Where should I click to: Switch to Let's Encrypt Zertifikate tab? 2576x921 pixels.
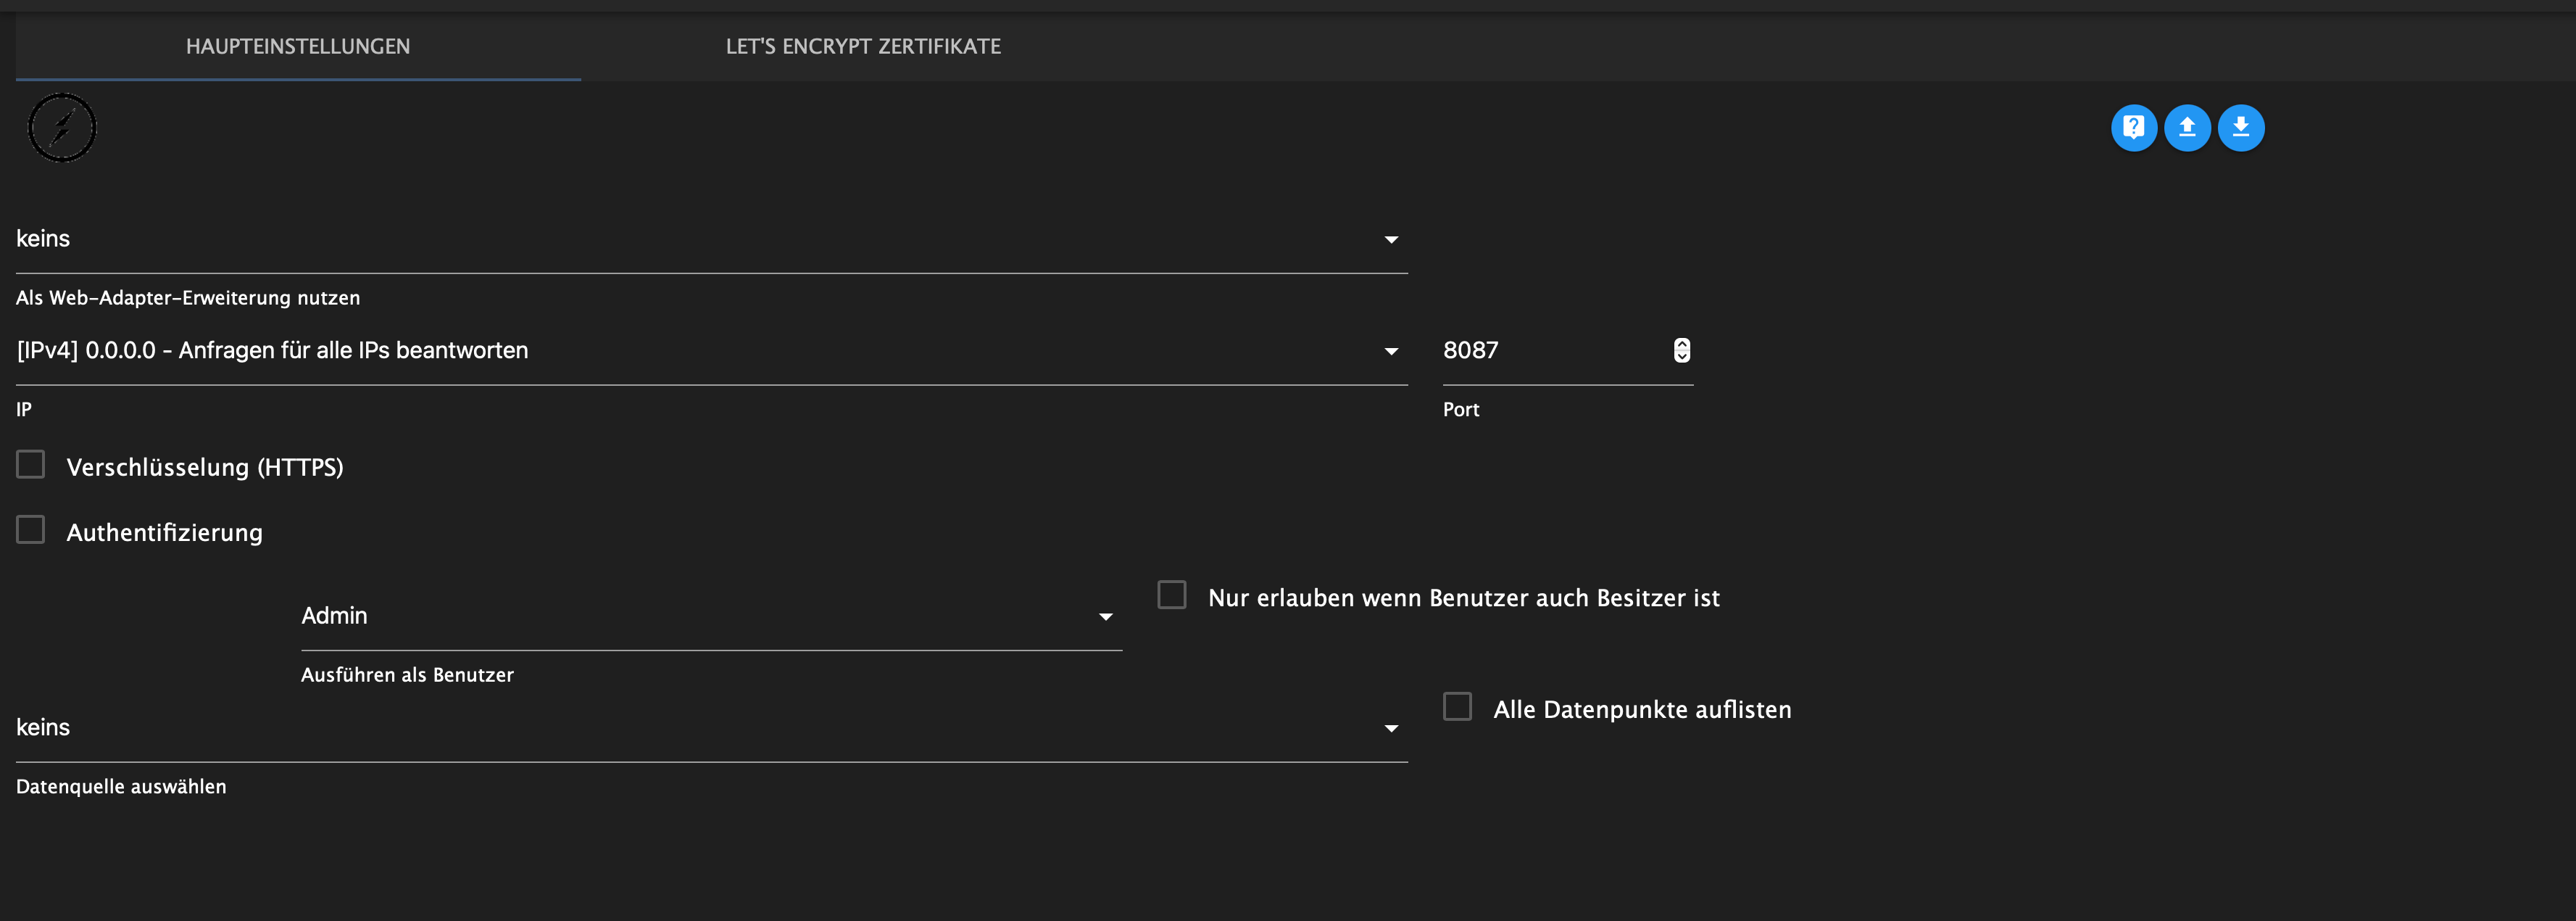tap(863, 46)
